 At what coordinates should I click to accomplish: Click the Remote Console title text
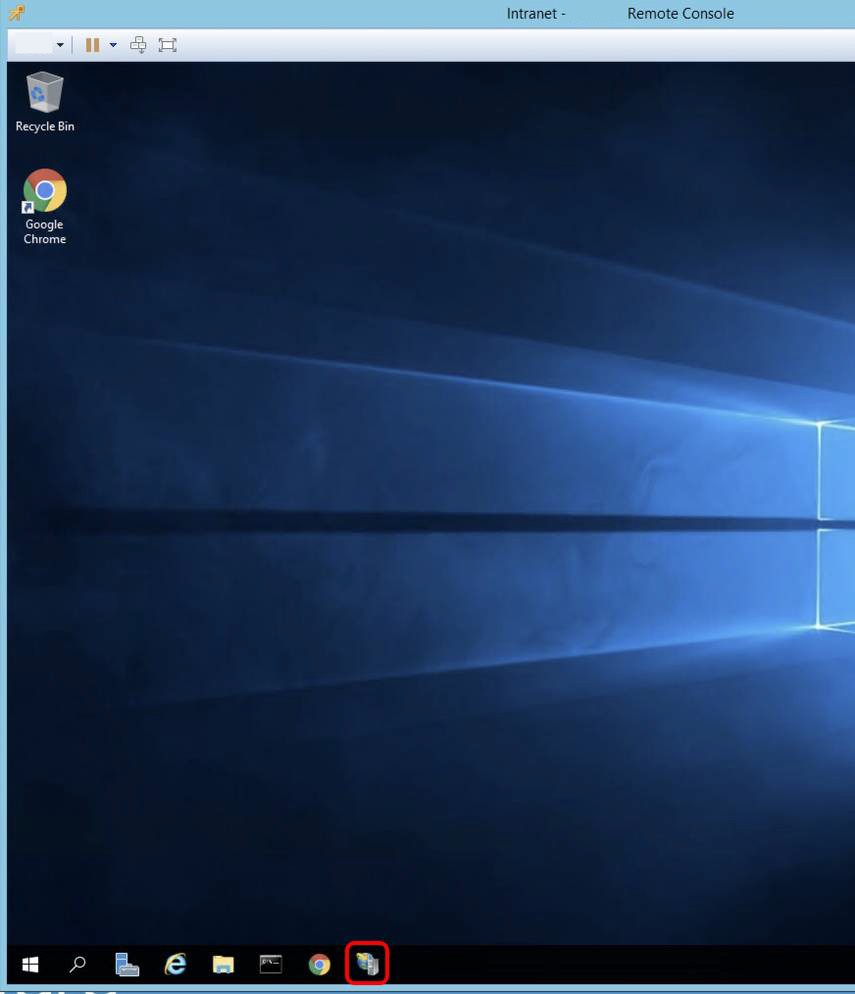click(680, 13)
